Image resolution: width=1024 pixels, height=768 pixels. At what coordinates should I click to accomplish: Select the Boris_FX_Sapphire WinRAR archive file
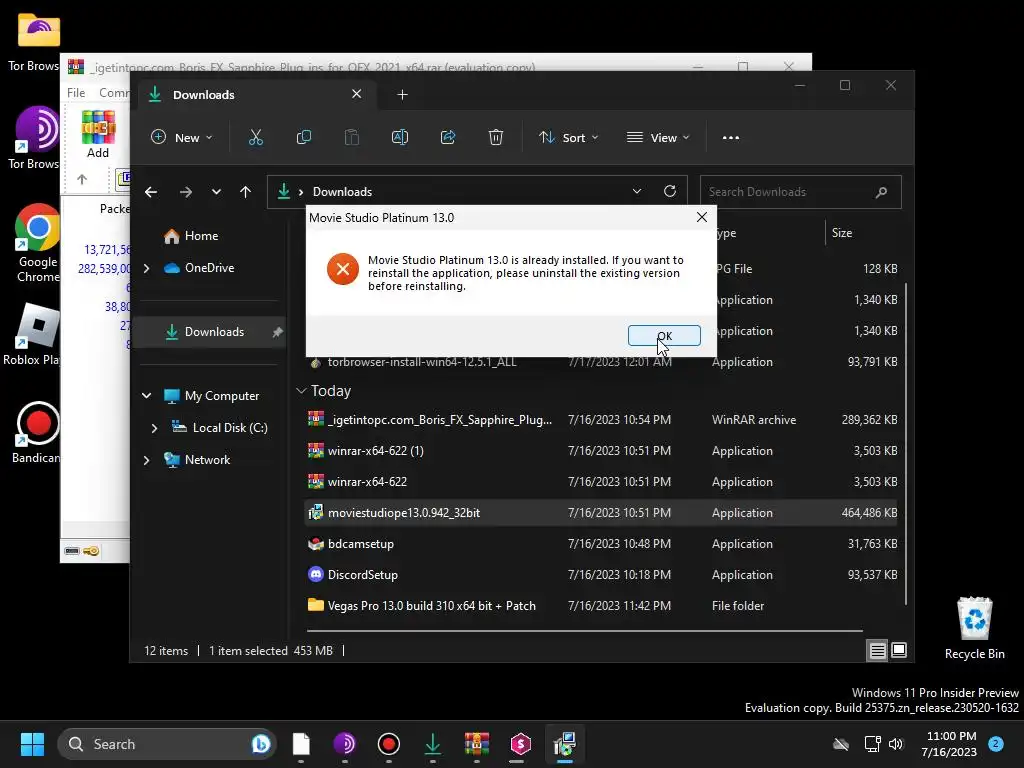[x=601, y=420]
